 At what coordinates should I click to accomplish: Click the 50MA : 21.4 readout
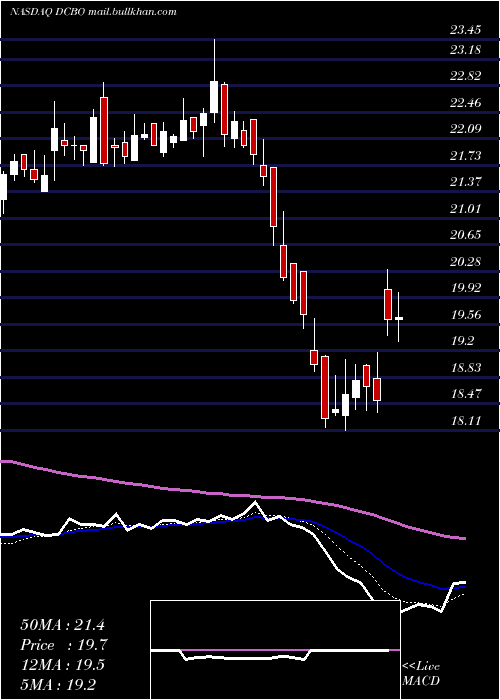(x=62, y=625)
